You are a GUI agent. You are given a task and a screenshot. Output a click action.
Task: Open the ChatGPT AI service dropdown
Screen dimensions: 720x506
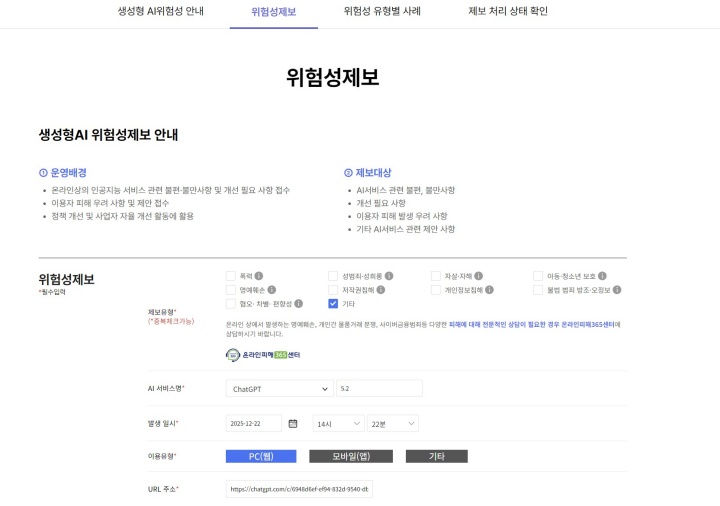280,388
